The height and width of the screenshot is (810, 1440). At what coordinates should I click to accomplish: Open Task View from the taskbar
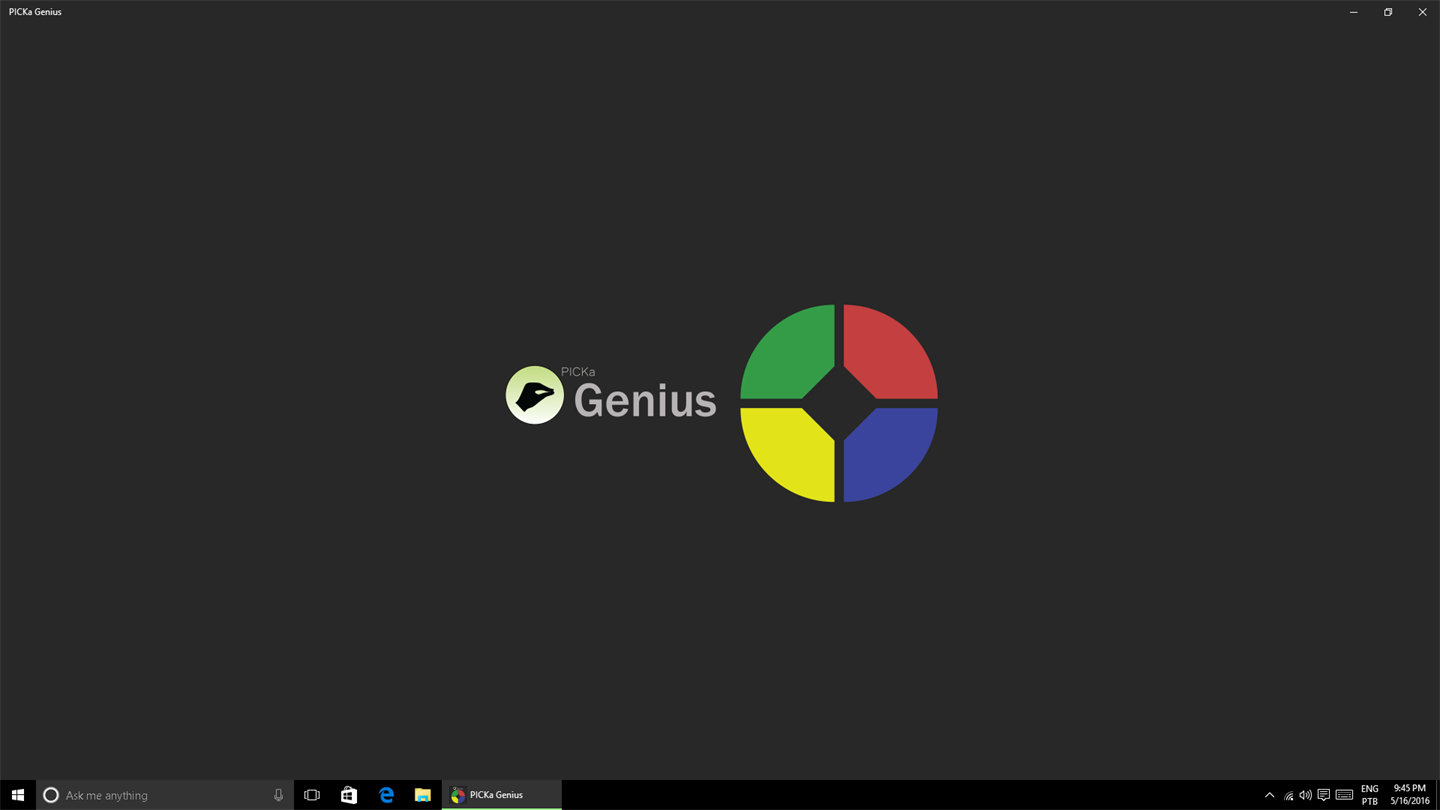tap(312, 795)
